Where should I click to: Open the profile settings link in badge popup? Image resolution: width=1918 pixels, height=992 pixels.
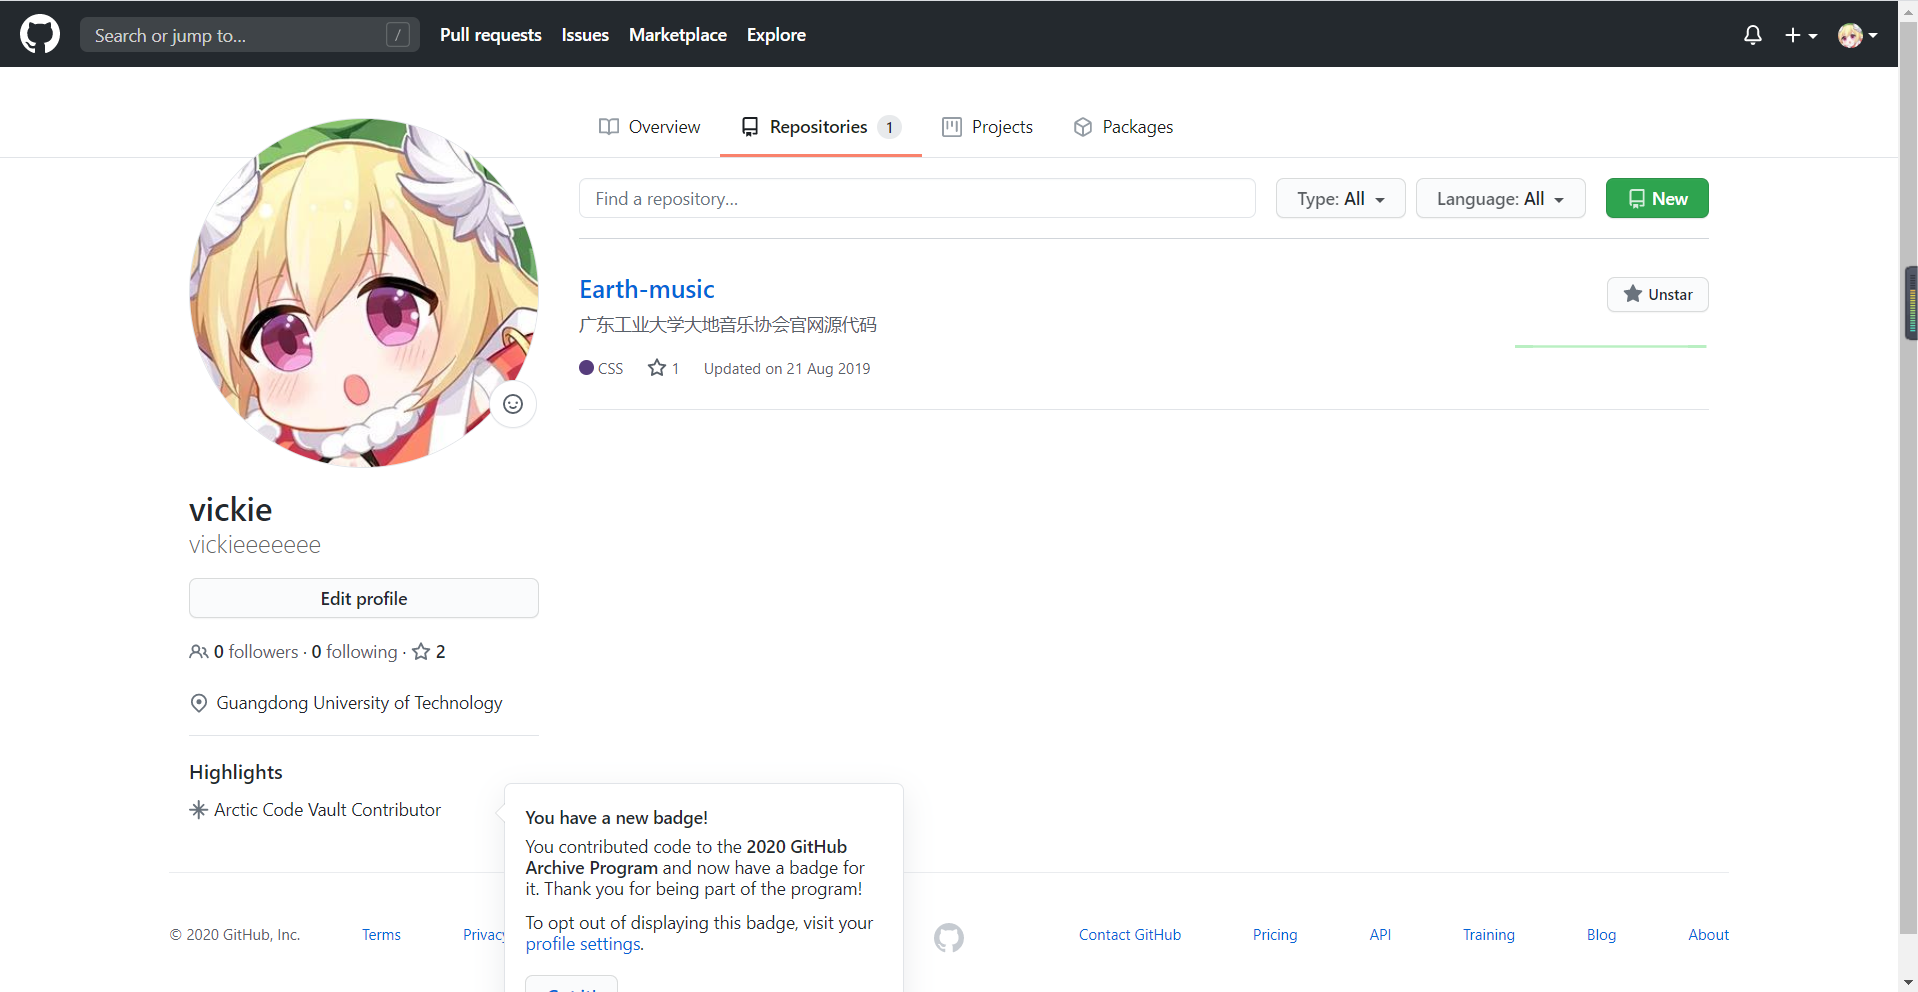583,944
